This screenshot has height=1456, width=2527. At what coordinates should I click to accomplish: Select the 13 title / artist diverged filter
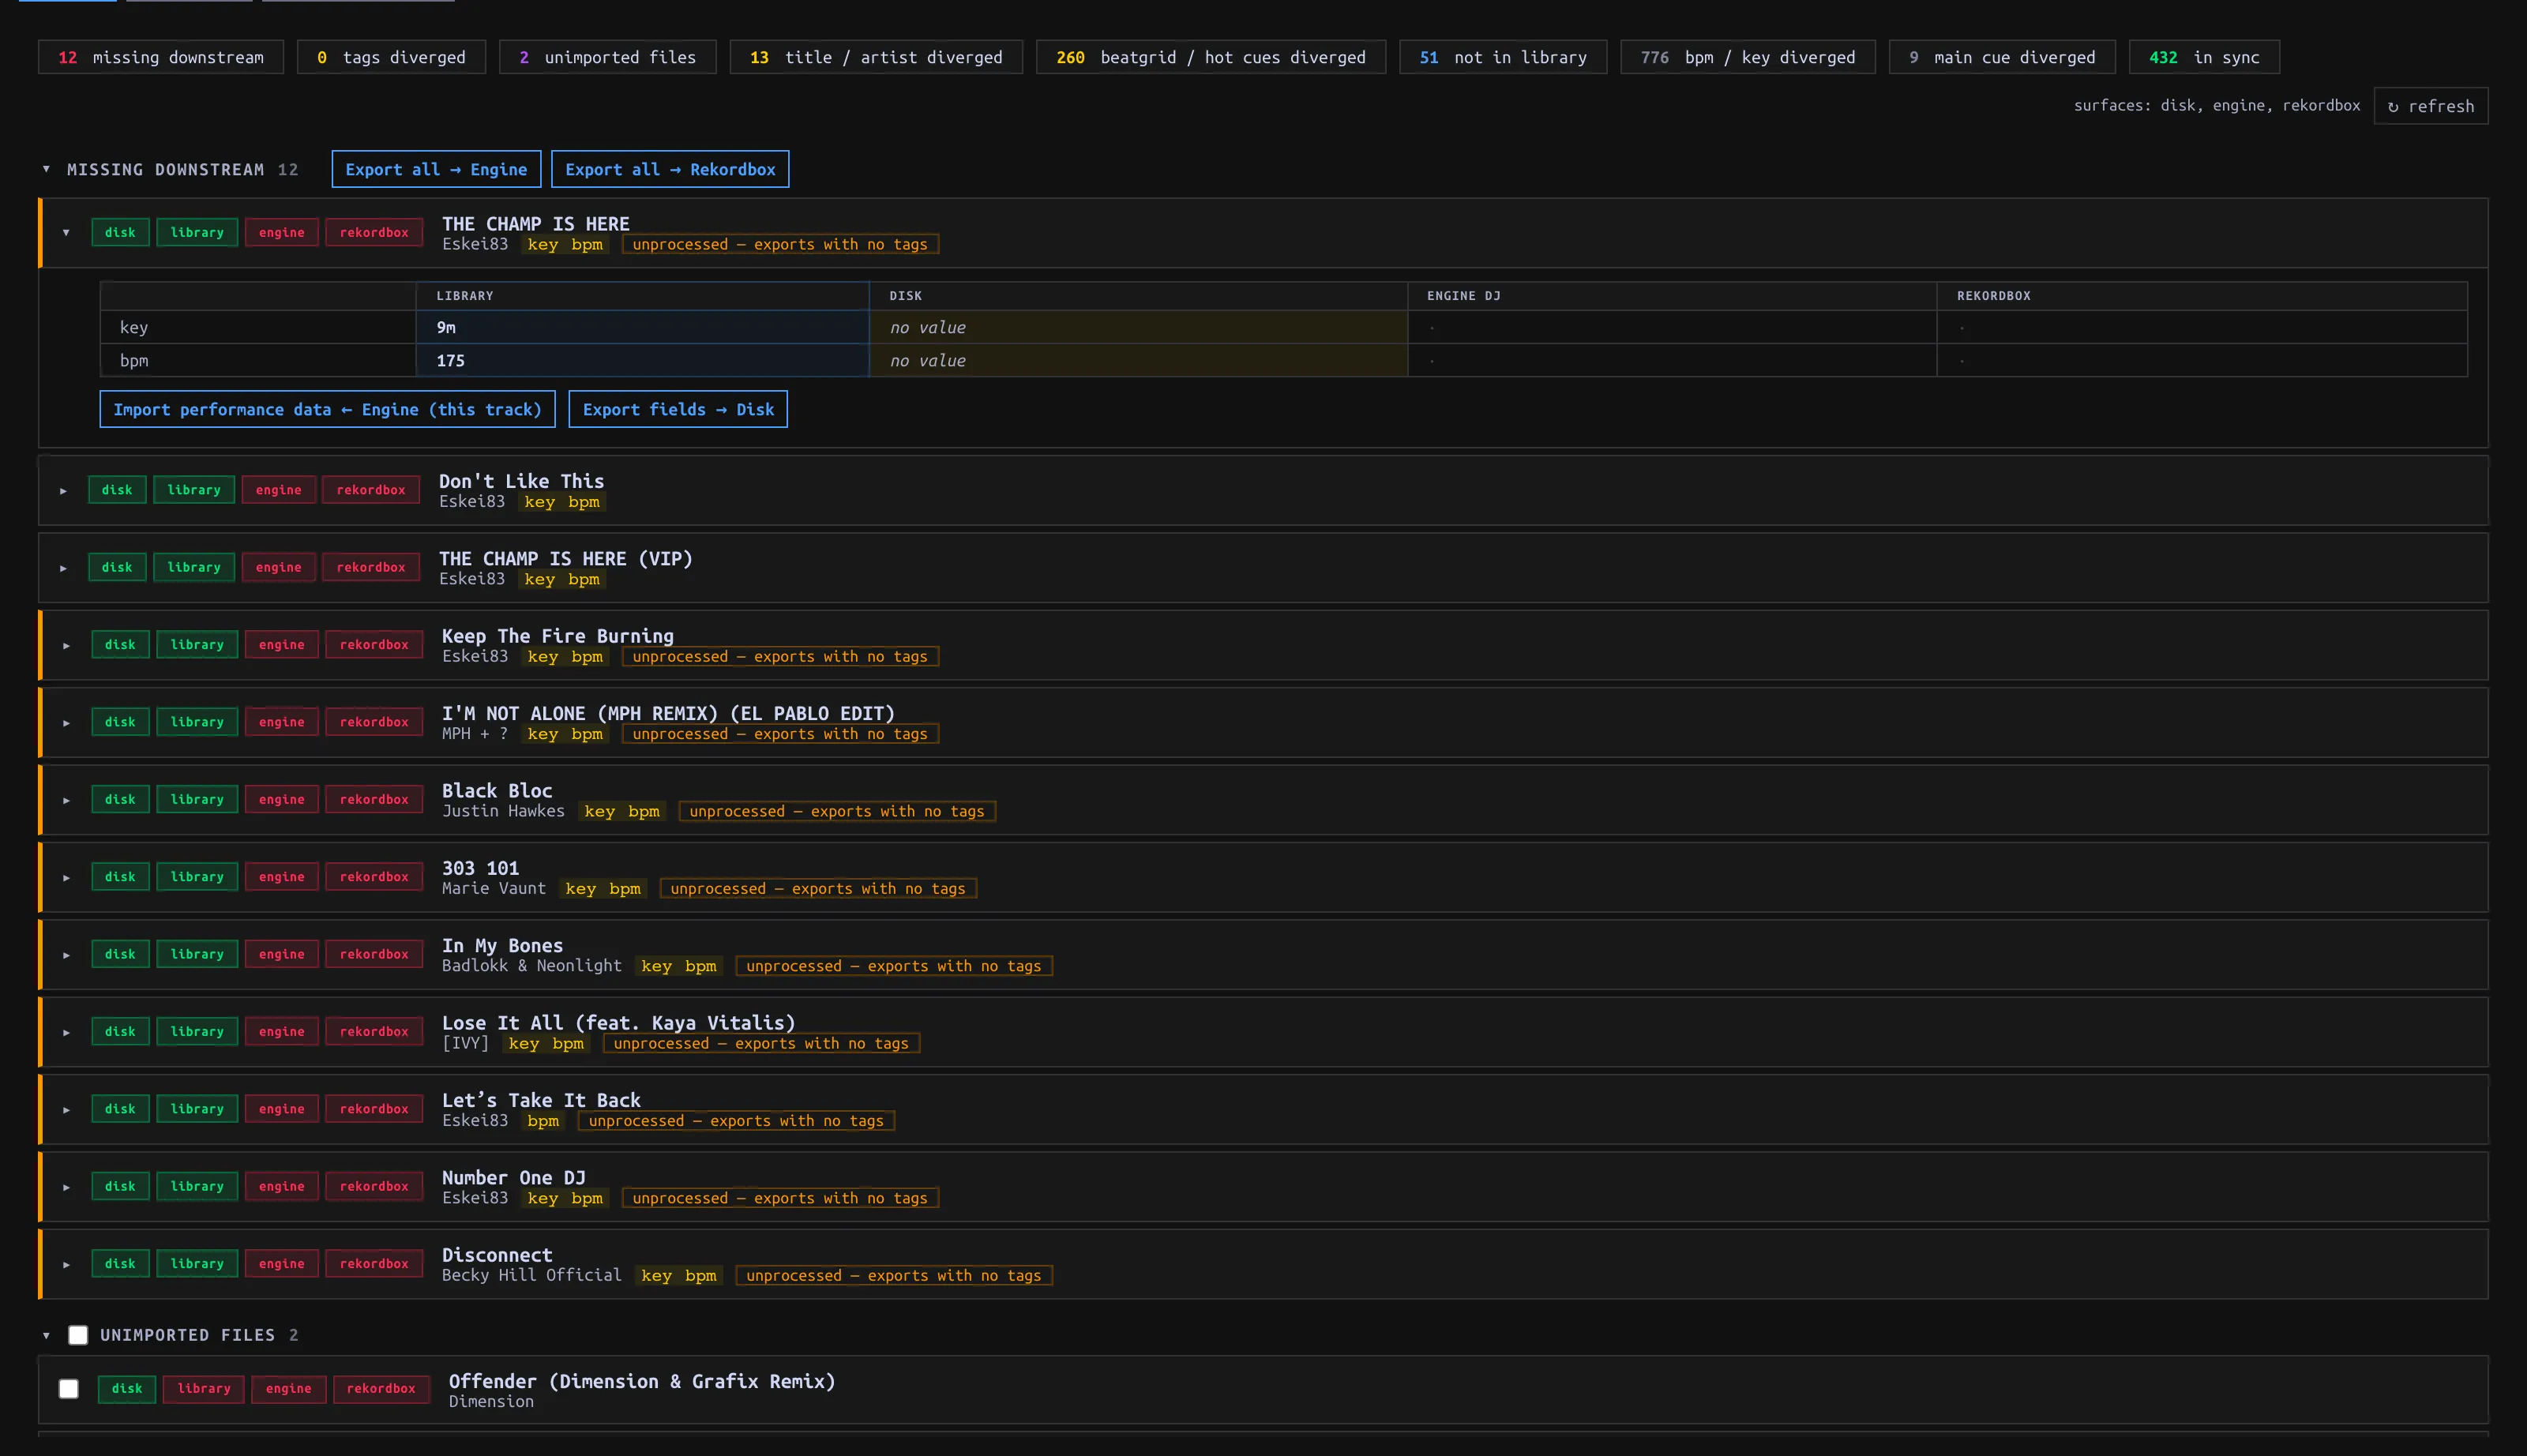[x=876, y=57]
